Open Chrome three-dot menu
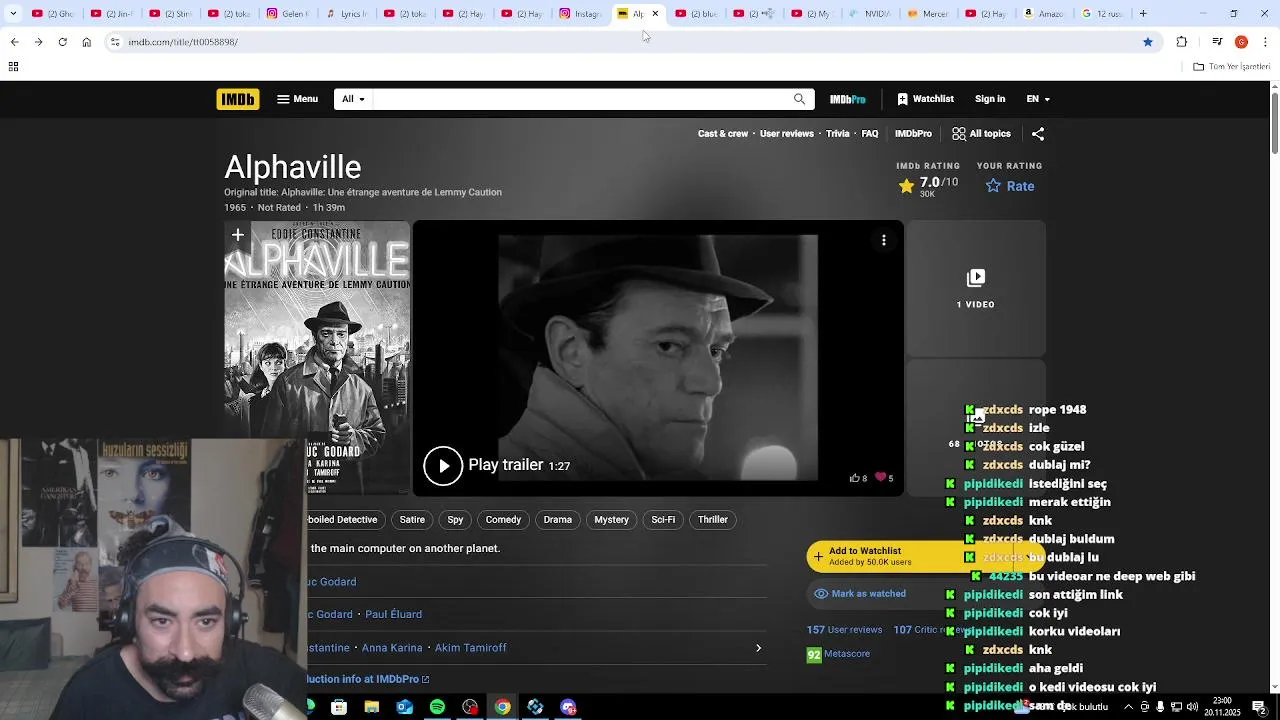1280x720 pixels. click(1266, 42)
